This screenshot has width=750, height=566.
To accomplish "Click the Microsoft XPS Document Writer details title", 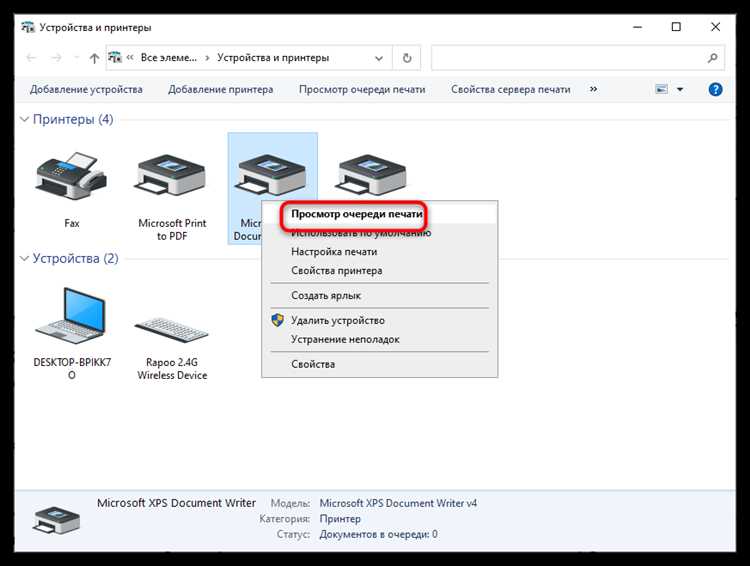I will click(176, 503).
